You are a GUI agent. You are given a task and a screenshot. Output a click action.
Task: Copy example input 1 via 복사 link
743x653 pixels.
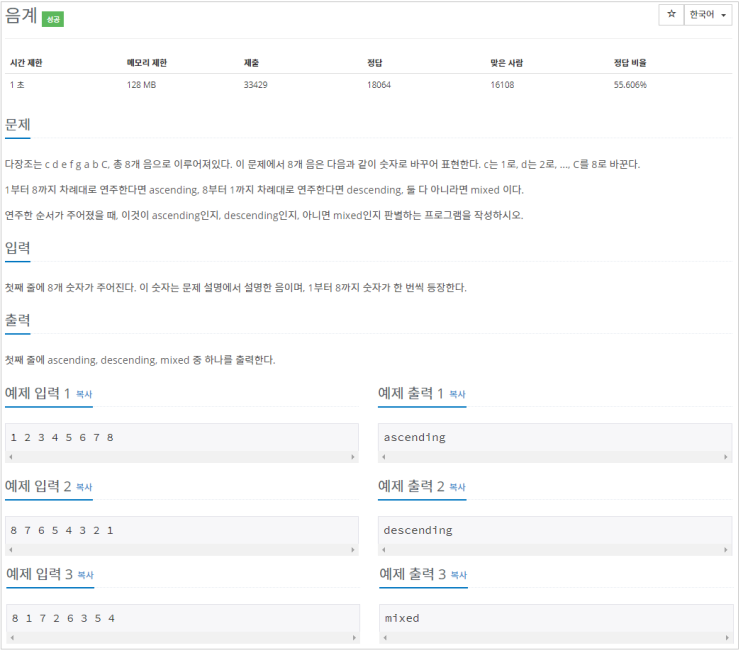[84, 396]
